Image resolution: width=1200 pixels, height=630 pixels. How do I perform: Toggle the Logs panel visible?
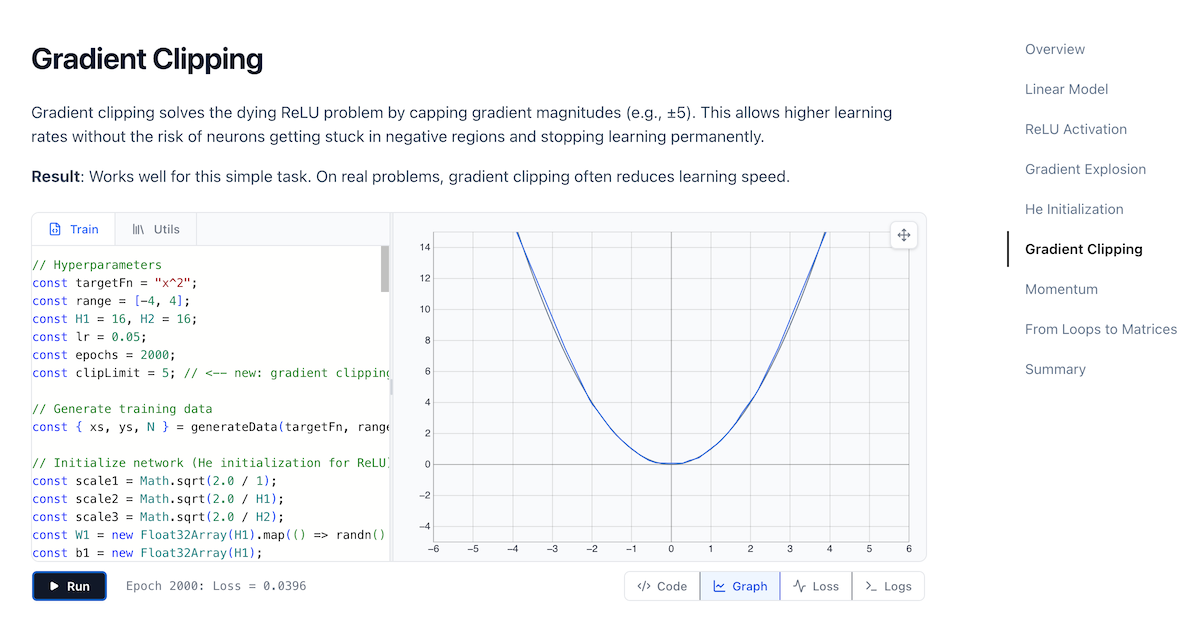point(888,586)
